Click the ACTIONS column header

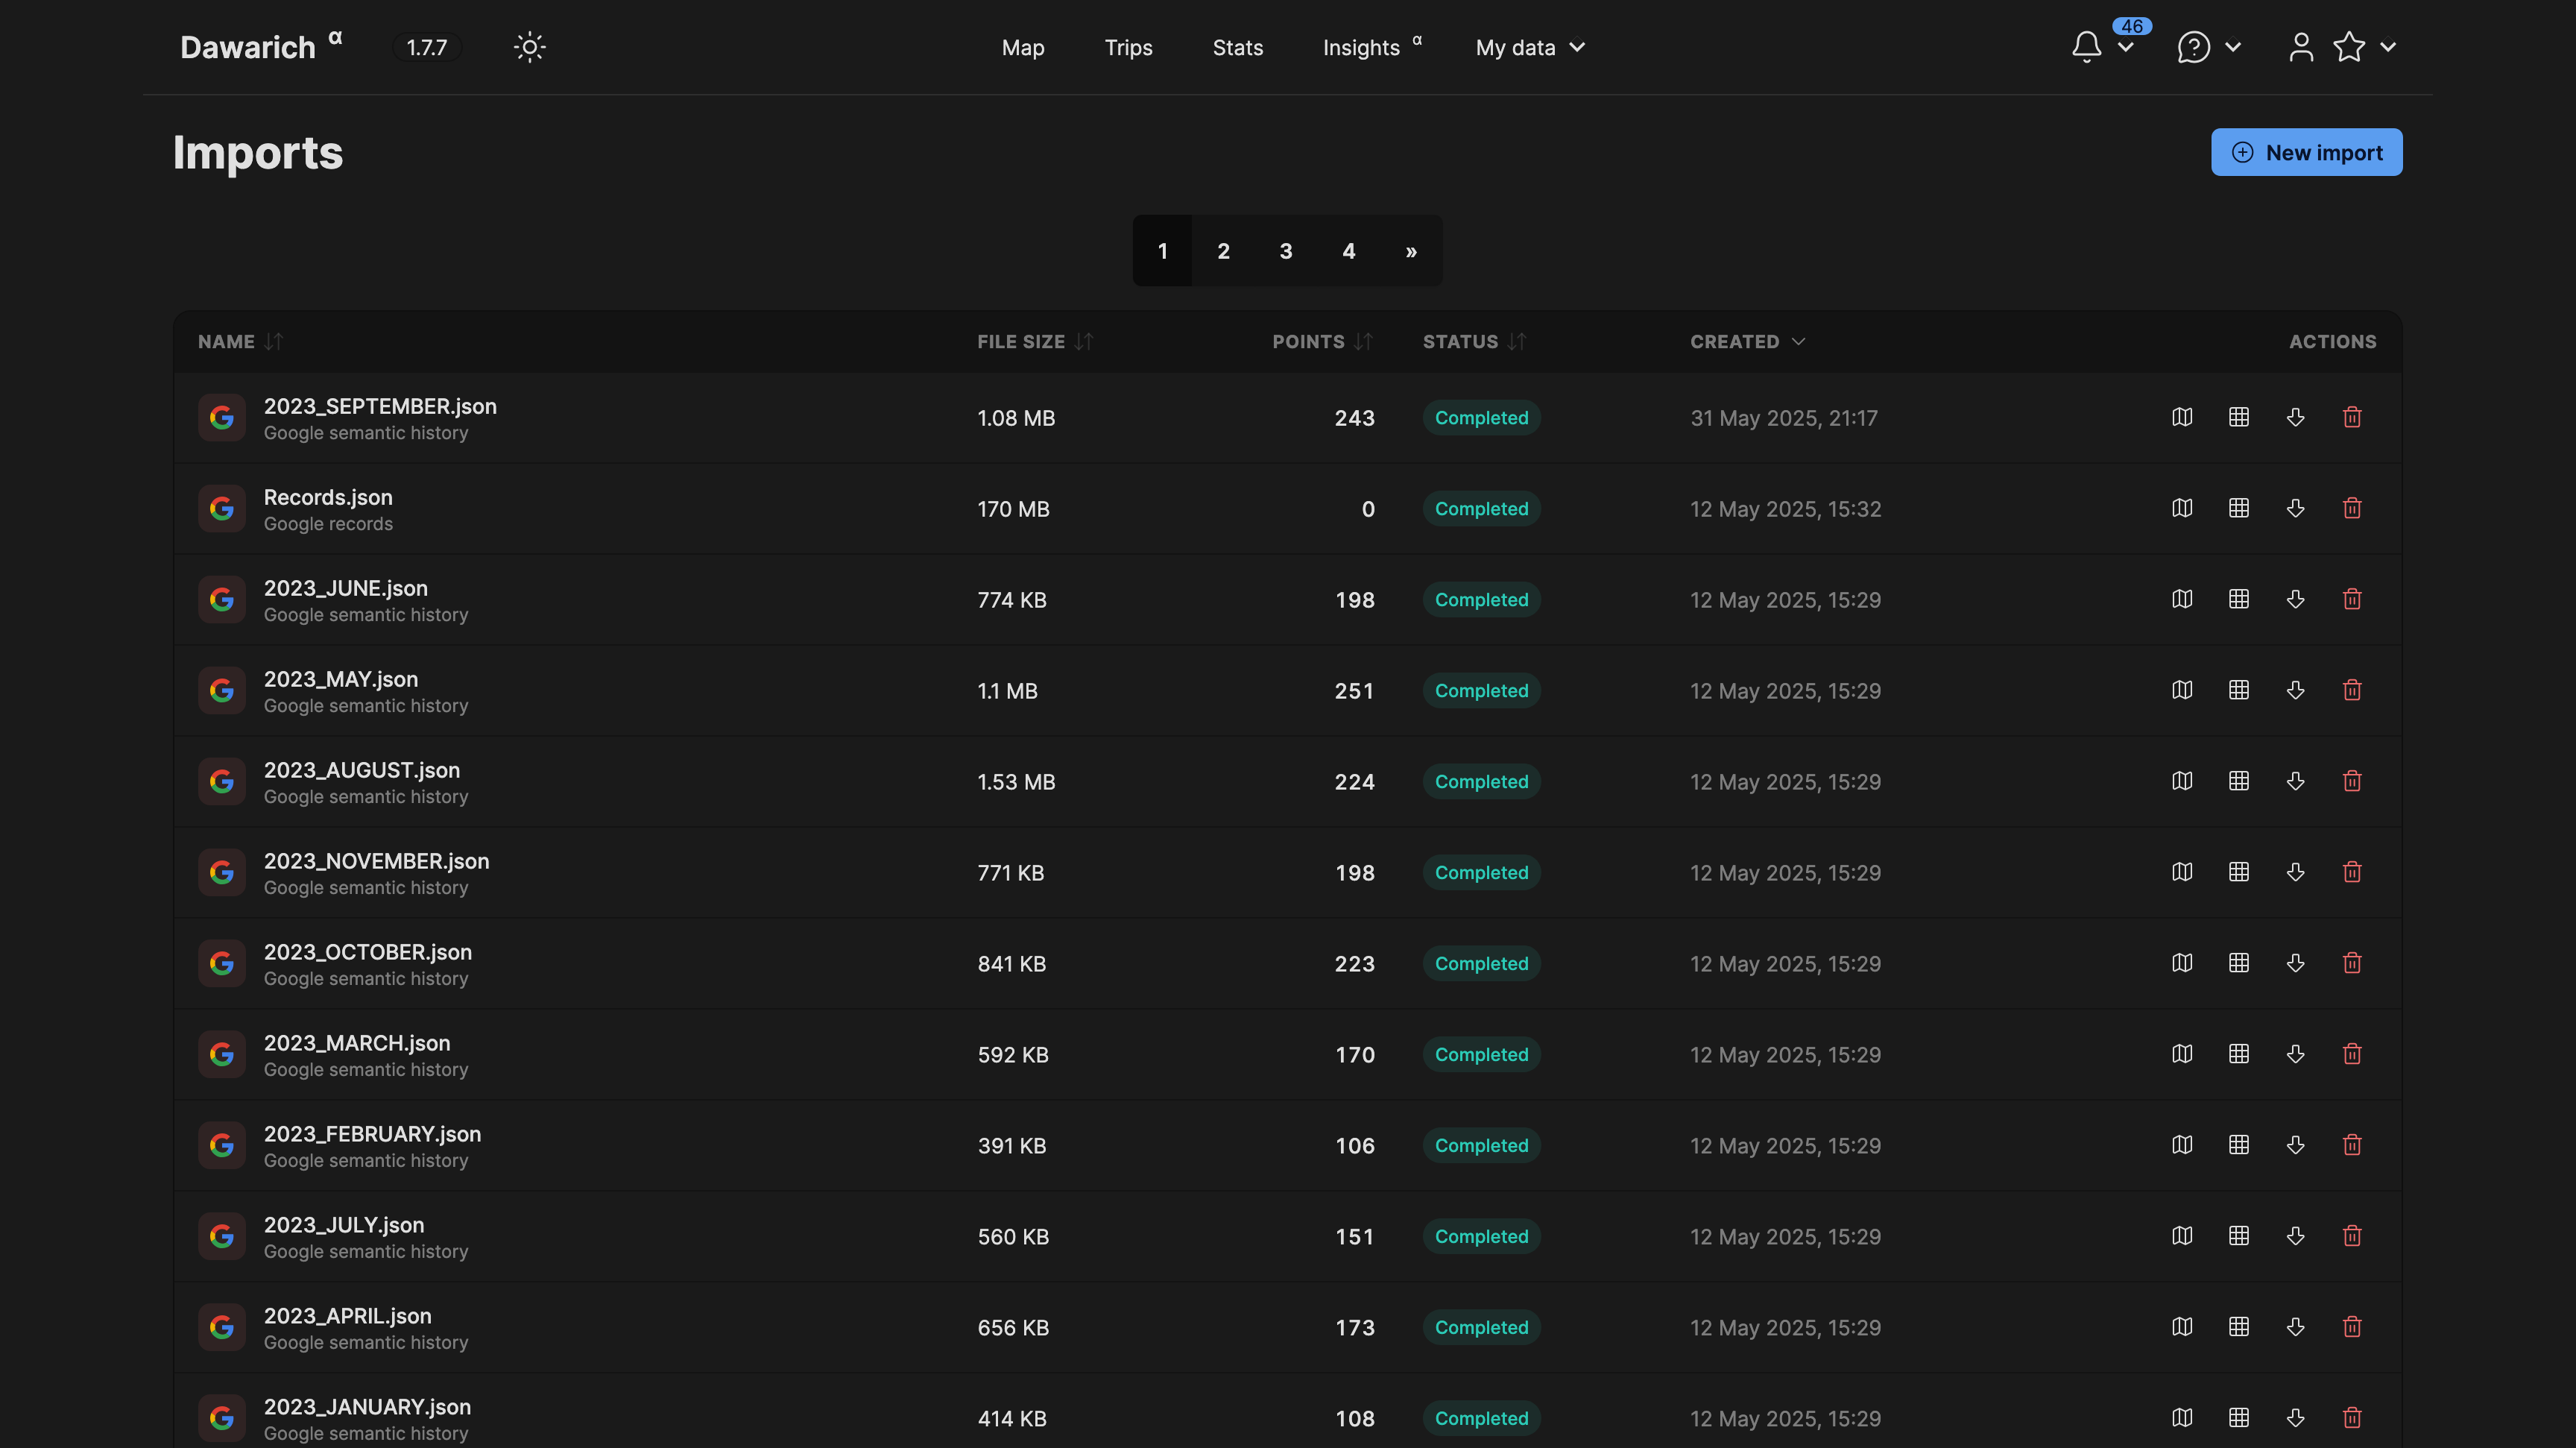pos(2332,342)
